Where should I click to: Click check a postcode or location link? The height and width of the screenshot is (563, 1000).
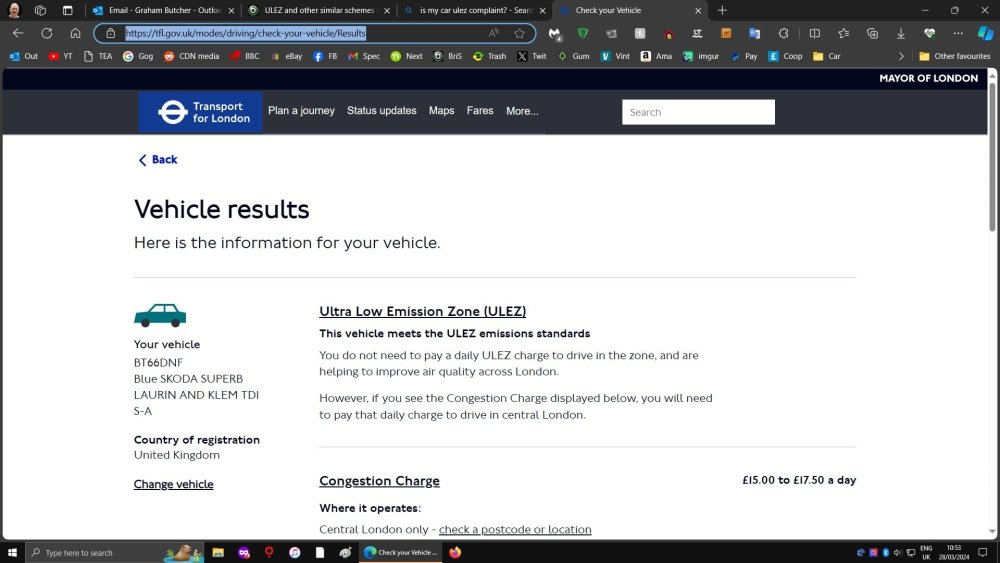[x=515, y=529]
